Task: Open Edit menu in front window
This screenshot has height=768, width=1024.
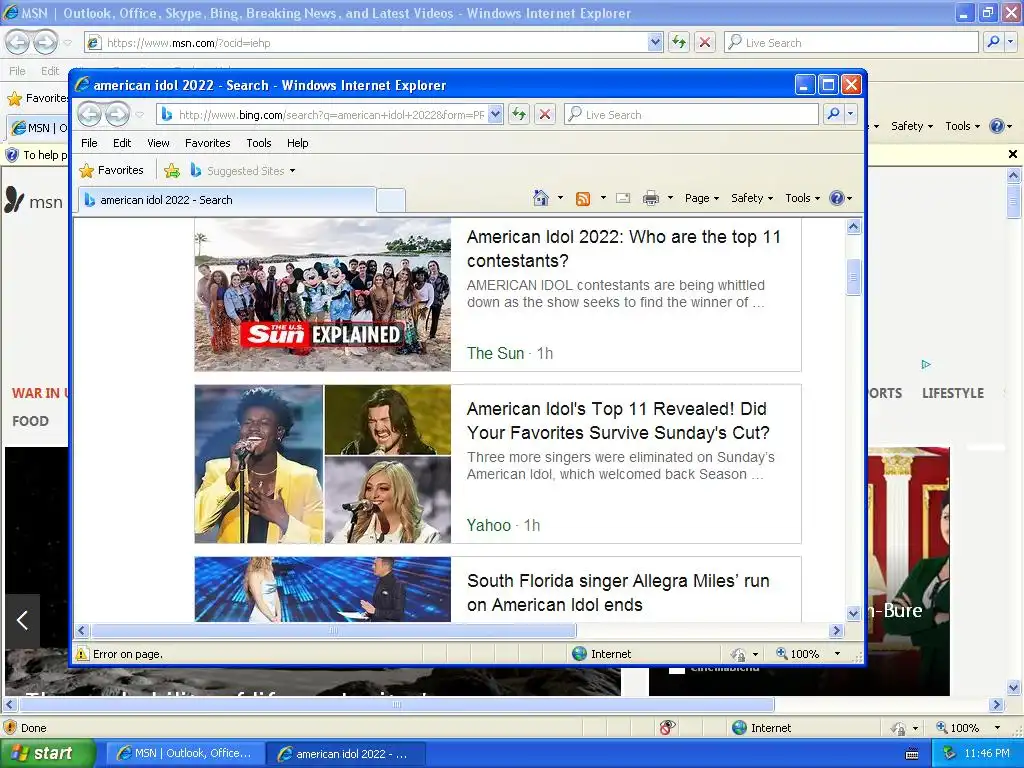Action: [x=122, y=143]
